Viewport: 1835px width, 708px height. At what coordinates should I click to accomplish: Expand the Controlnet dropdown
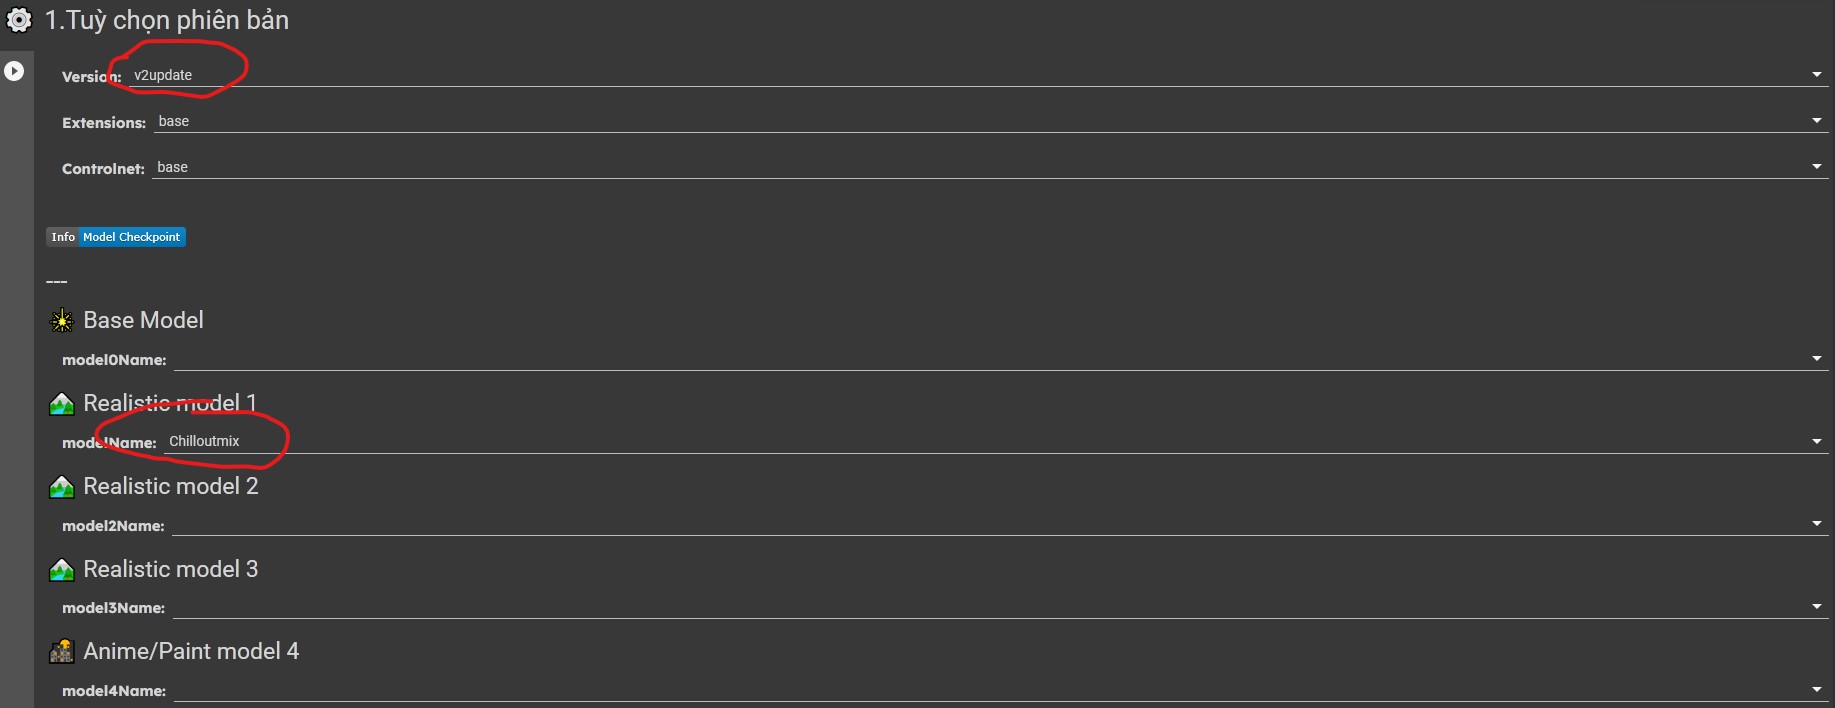pyautogui.click(x=988, y=167)
